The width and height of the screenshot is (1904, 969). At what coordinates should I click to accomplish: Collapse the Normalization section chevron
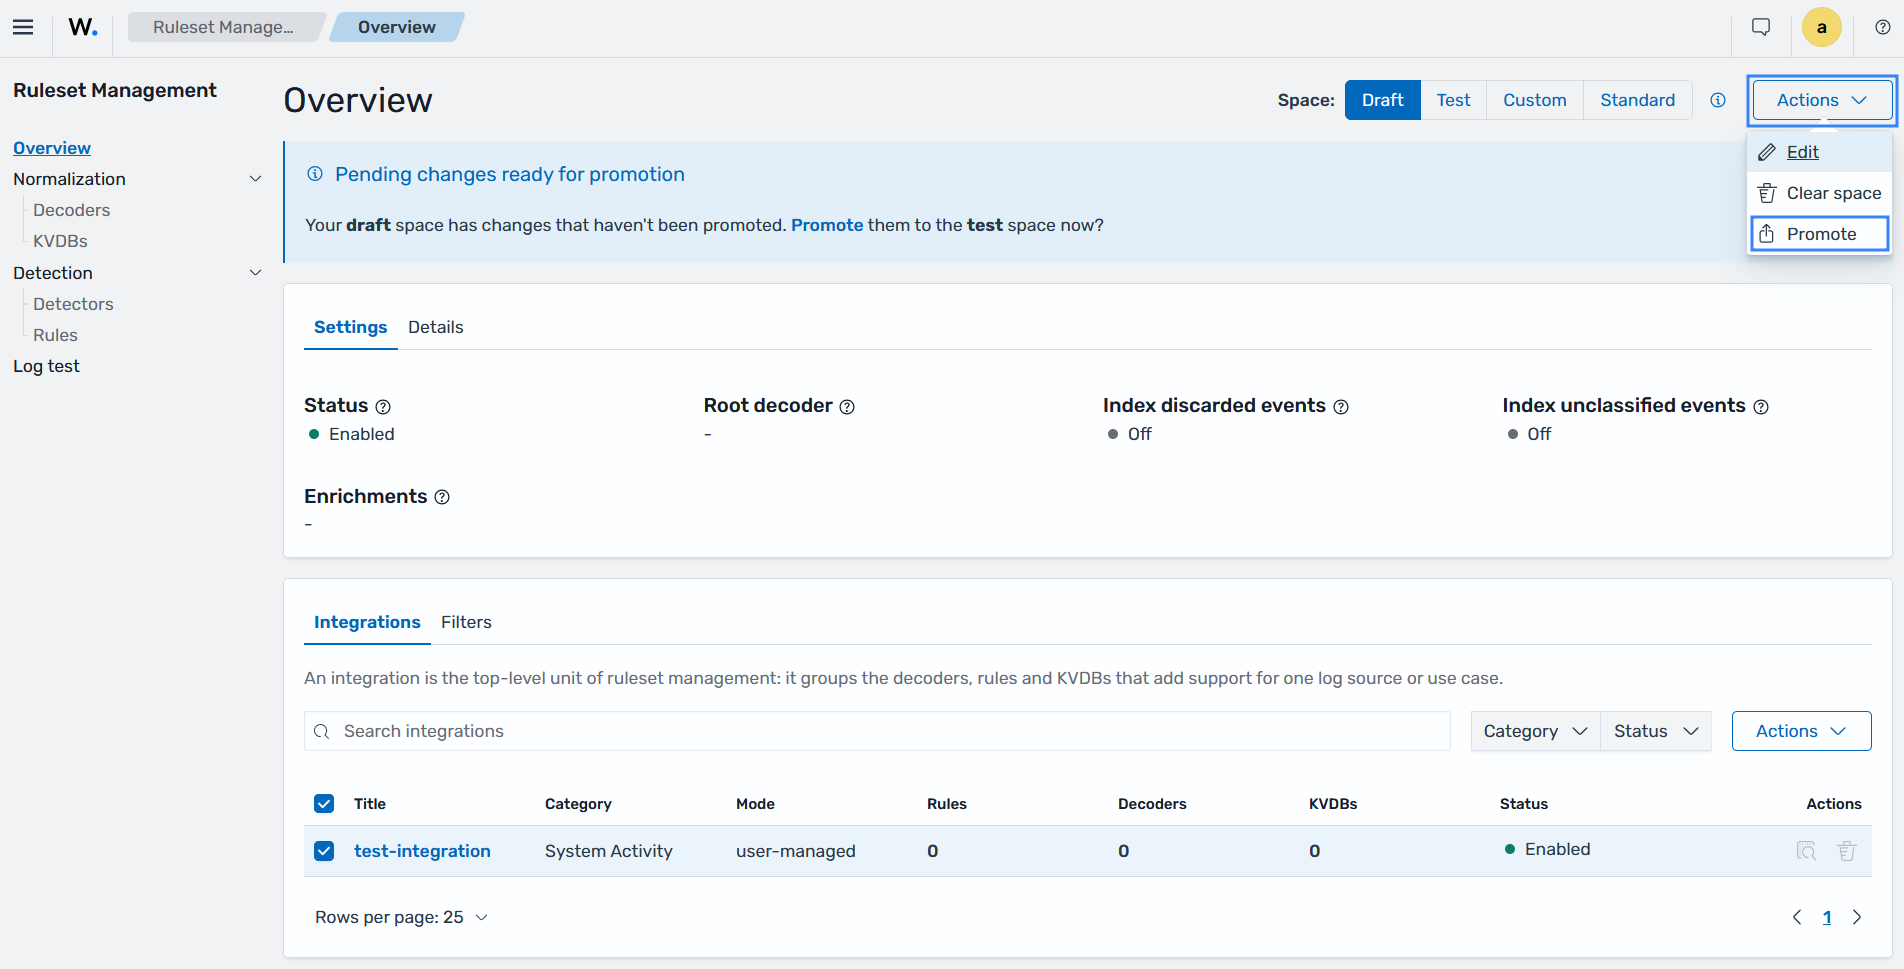point(255,179)
